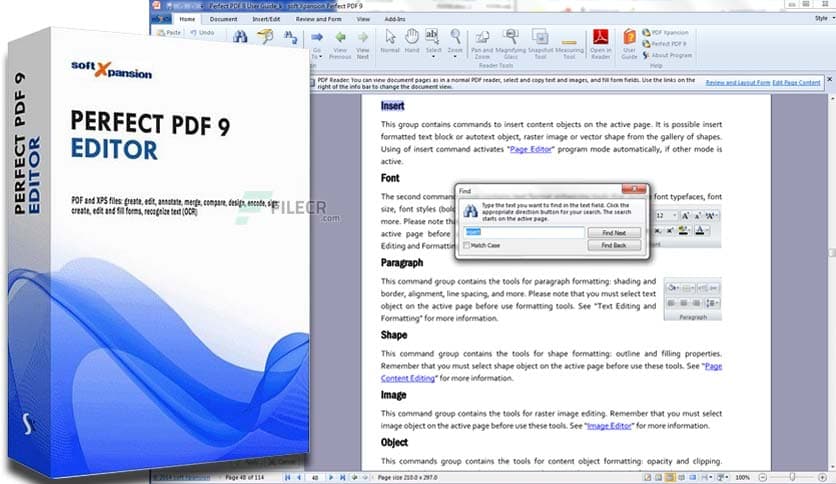Open the Document tab
The image size is (836, 484).
[x=223, y=19]
